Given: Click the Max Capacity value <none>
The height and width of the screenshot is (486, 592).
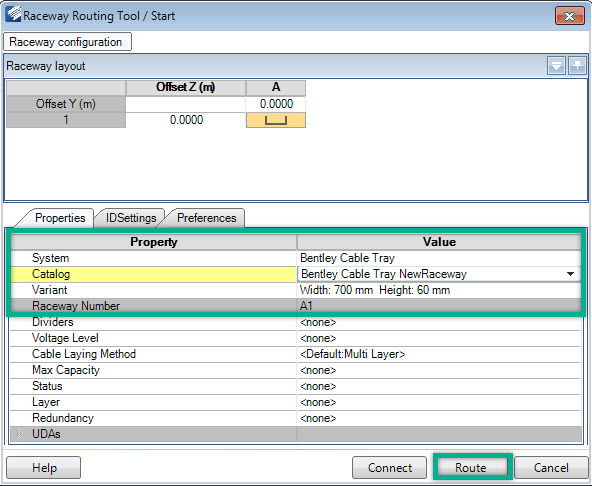Looking at the screenshot, I should click(439, 370).
